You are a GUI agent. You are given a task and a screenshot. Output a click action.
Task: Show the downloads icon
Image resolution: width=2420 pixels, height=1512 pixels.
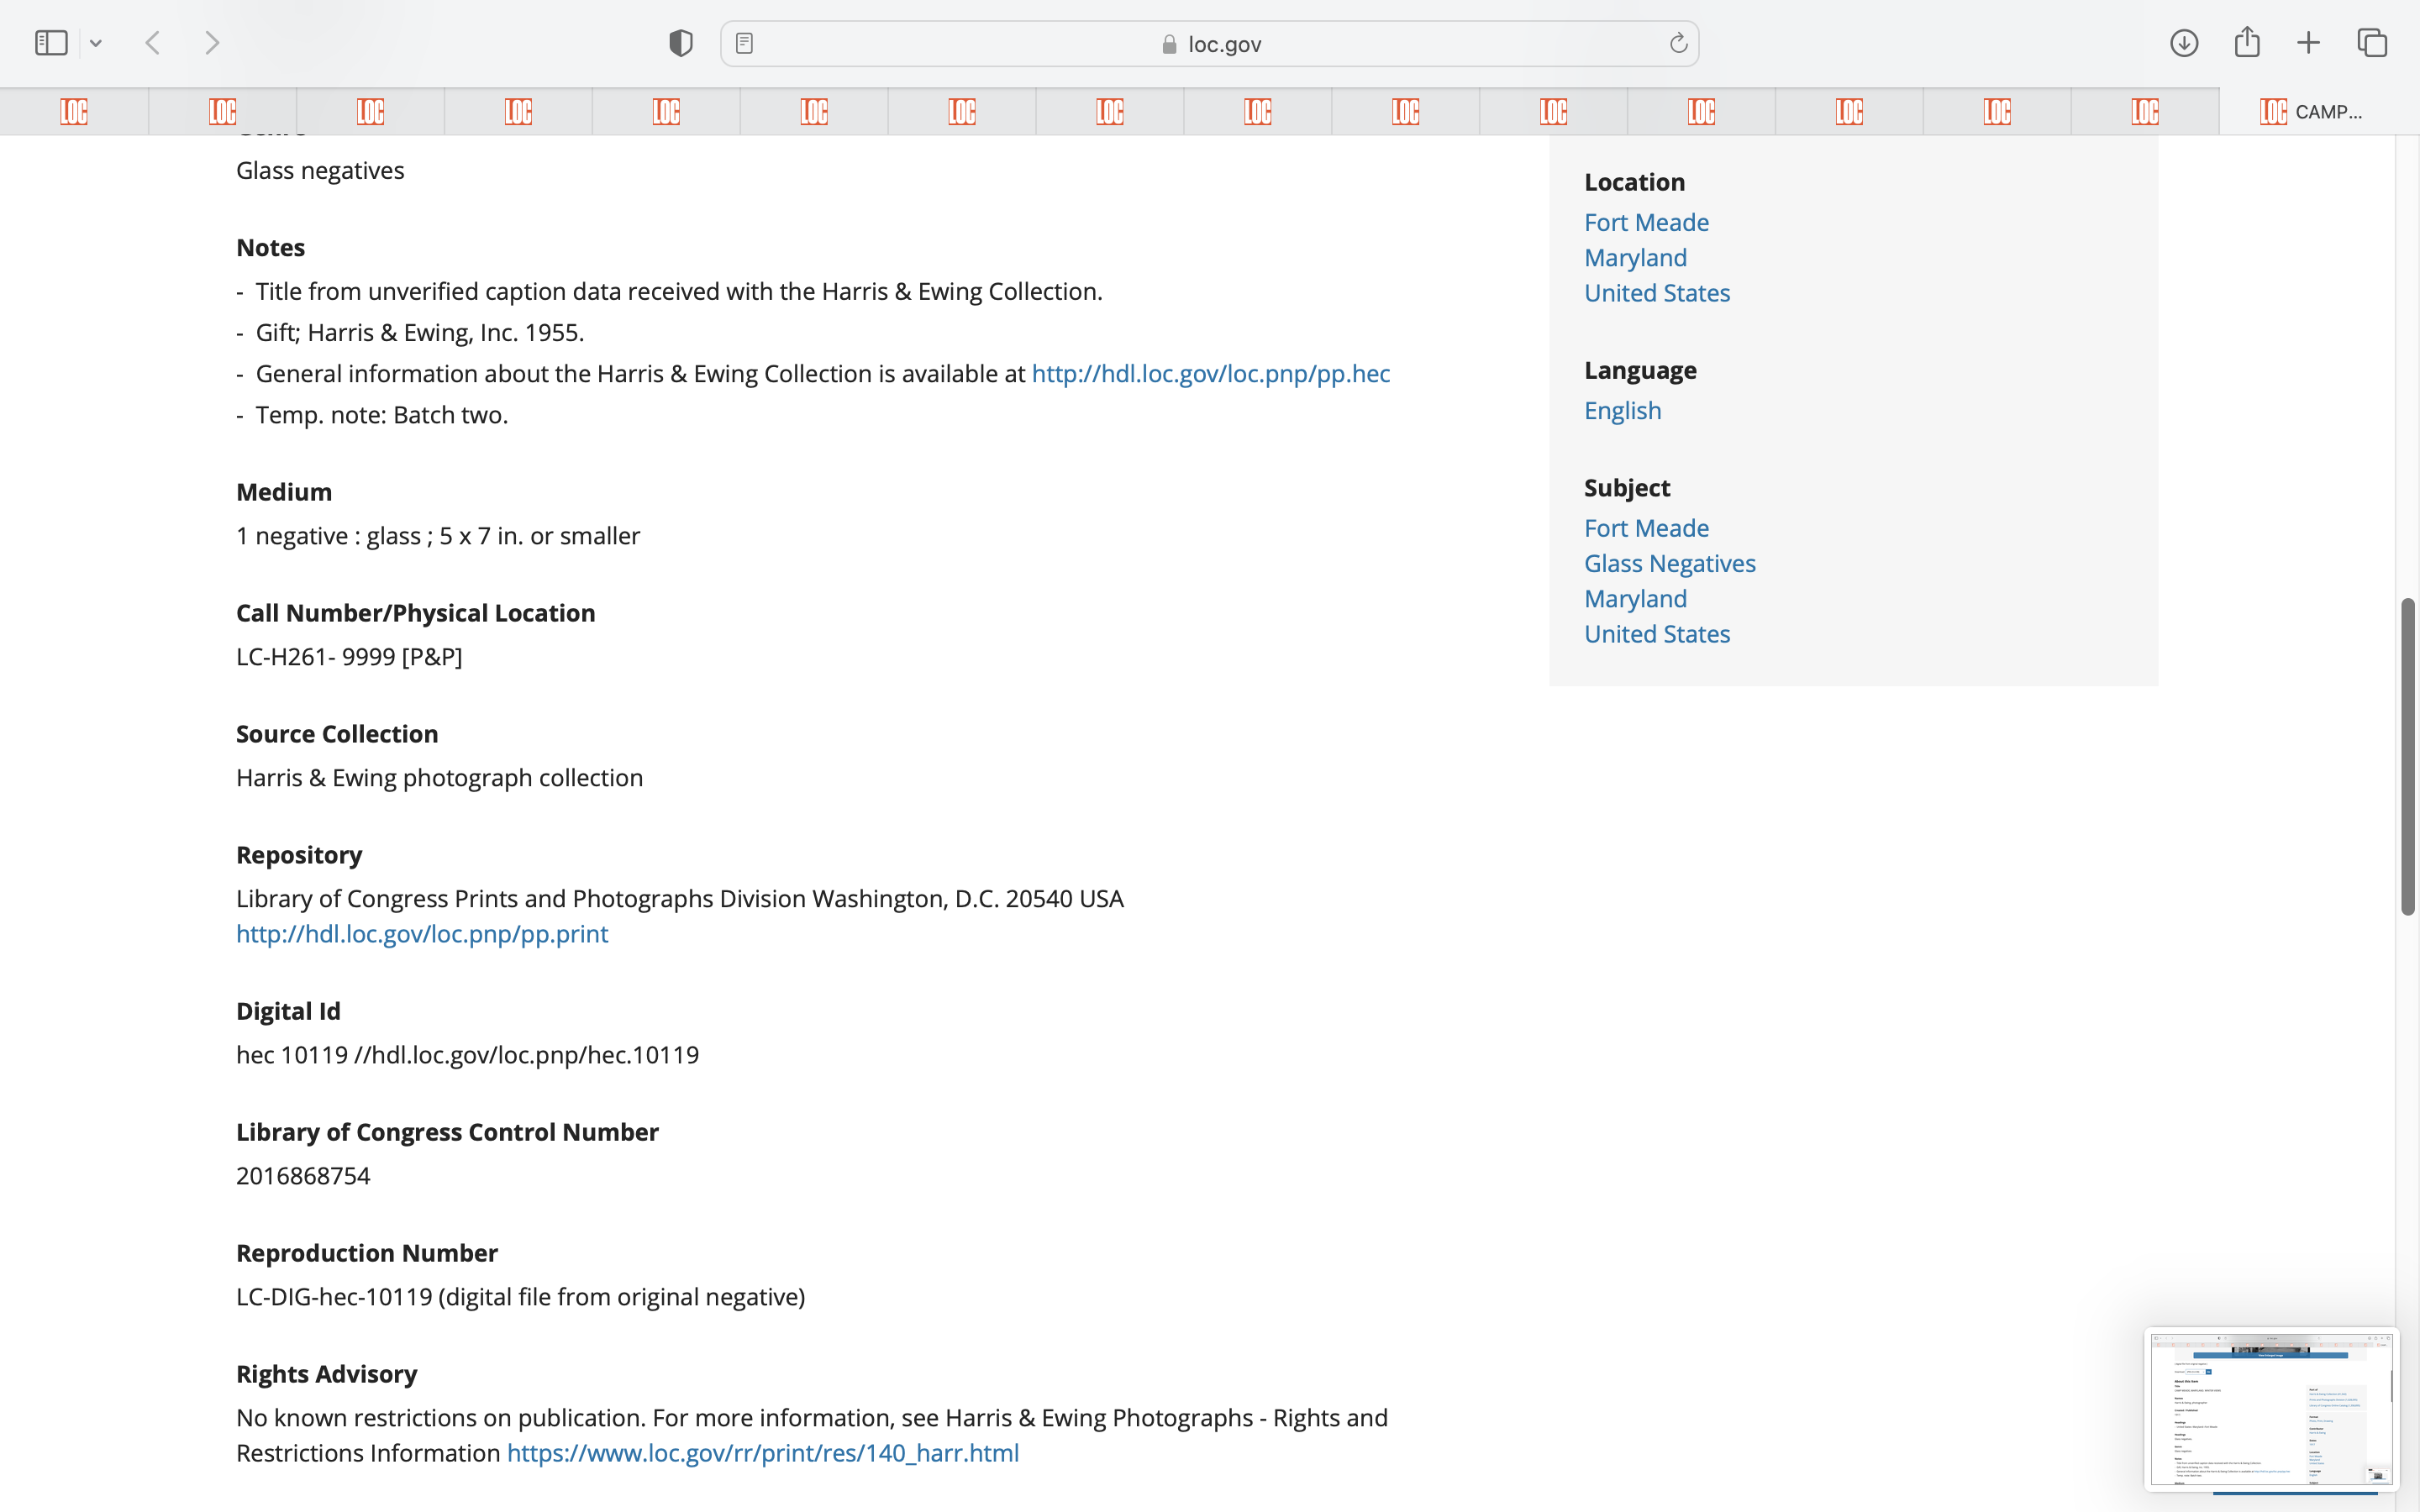pyautogui.click(x=2183, y=43)
